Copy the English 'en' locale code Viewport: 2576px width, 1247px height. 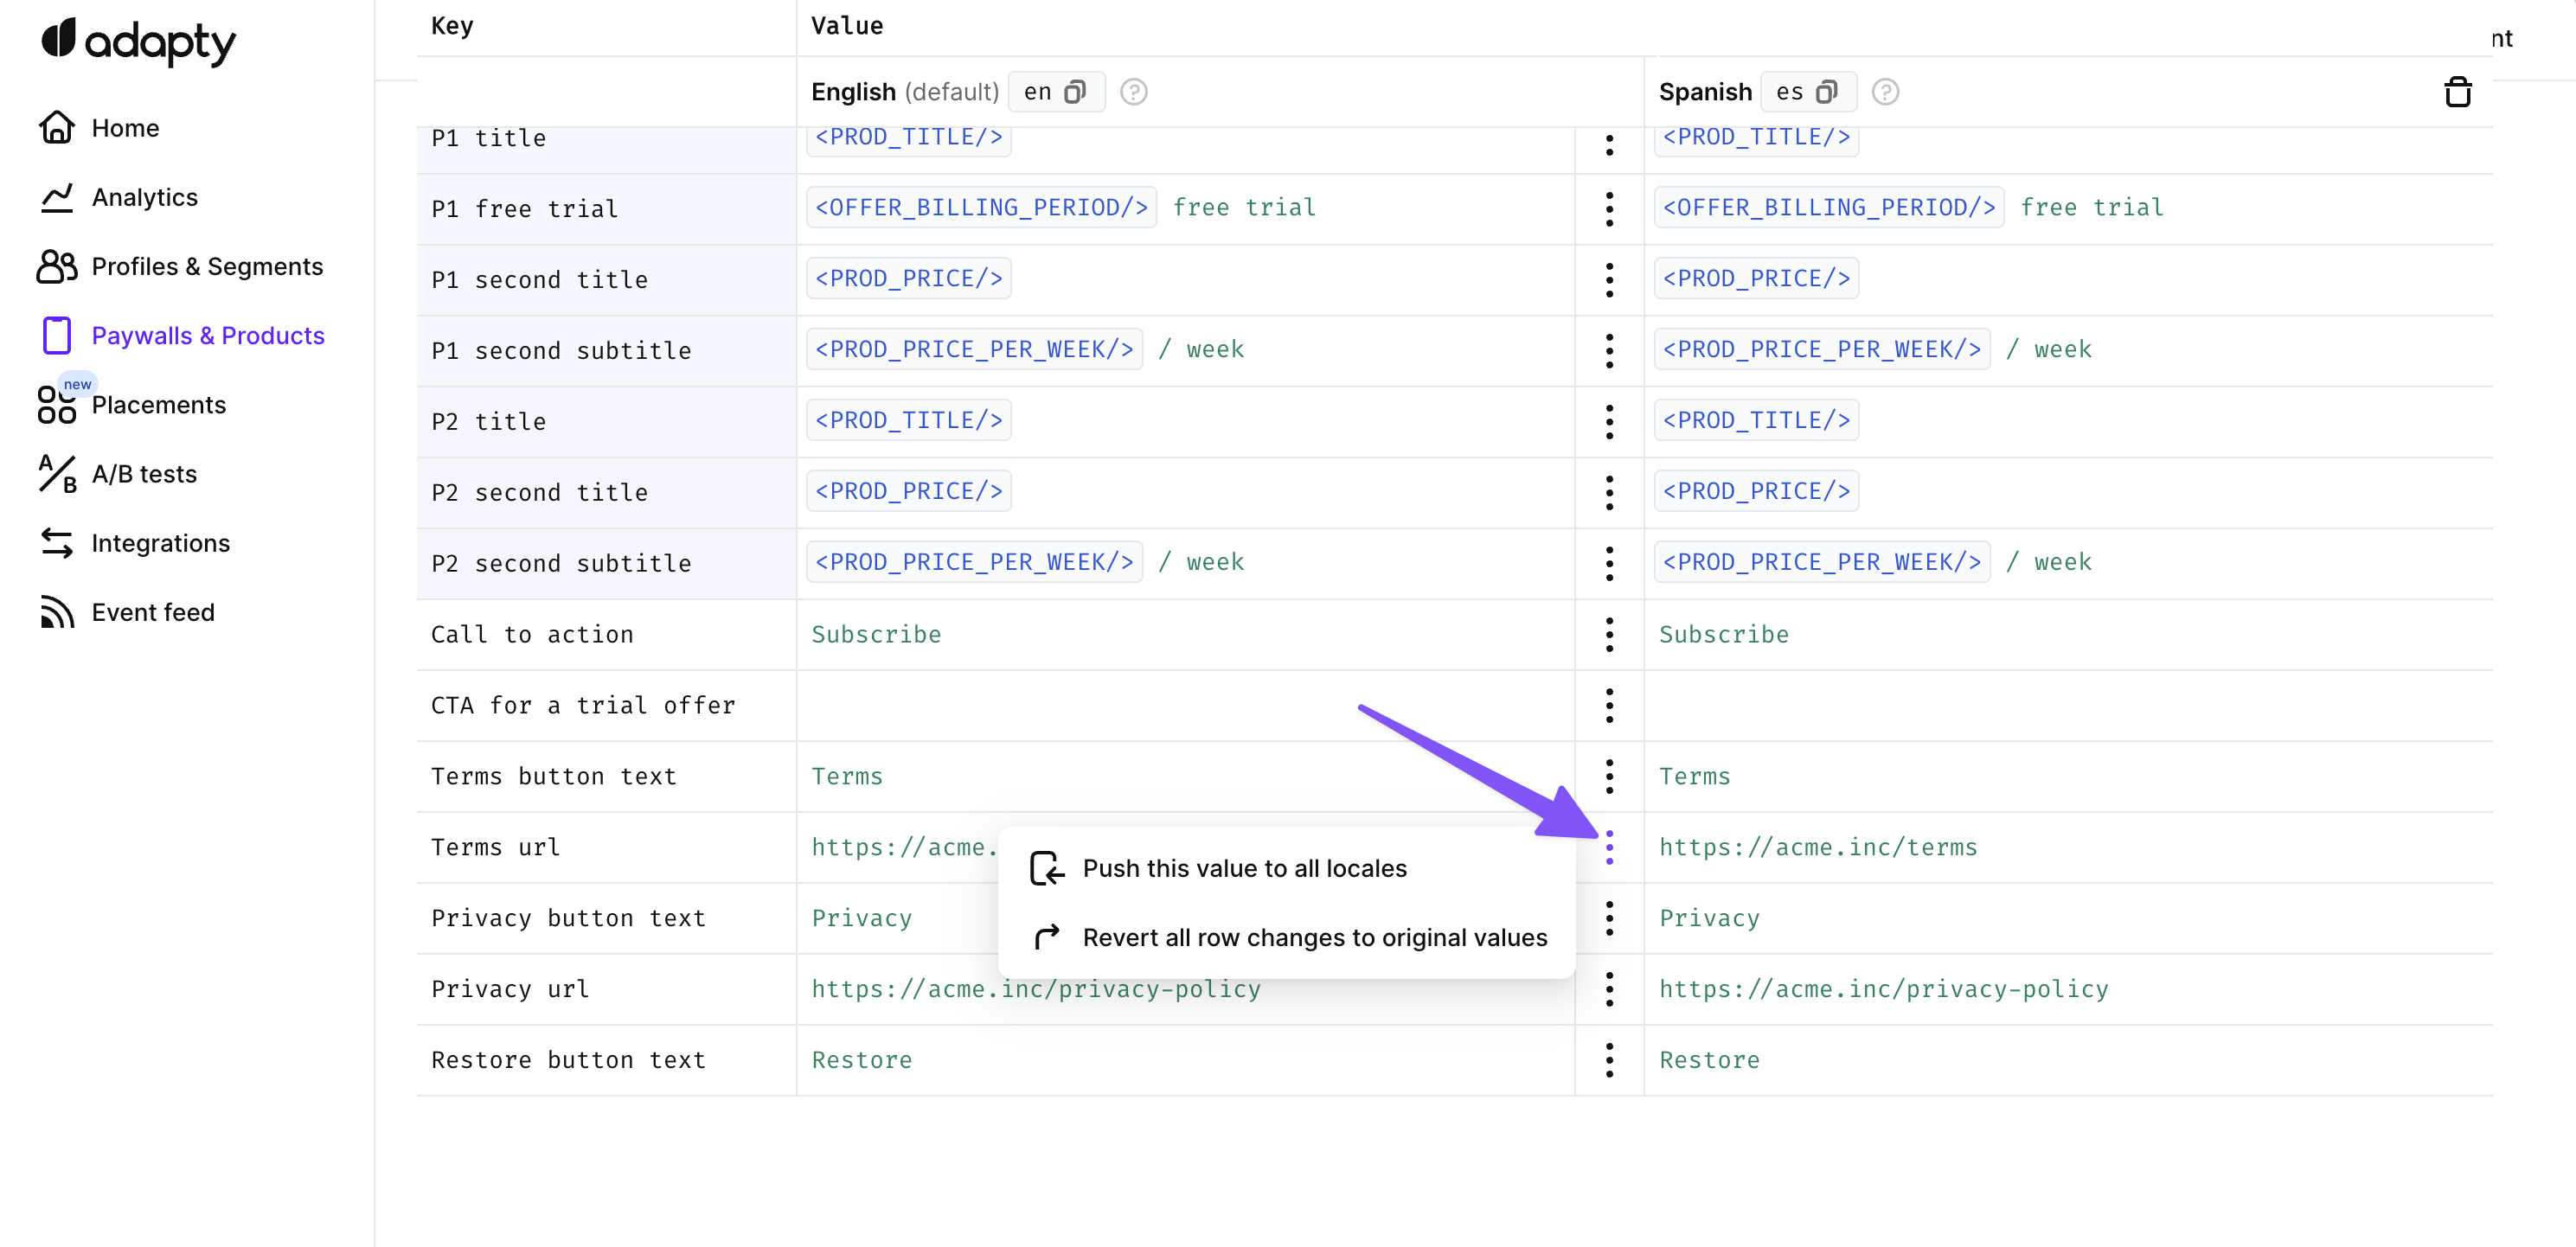tap(1075, 92)
